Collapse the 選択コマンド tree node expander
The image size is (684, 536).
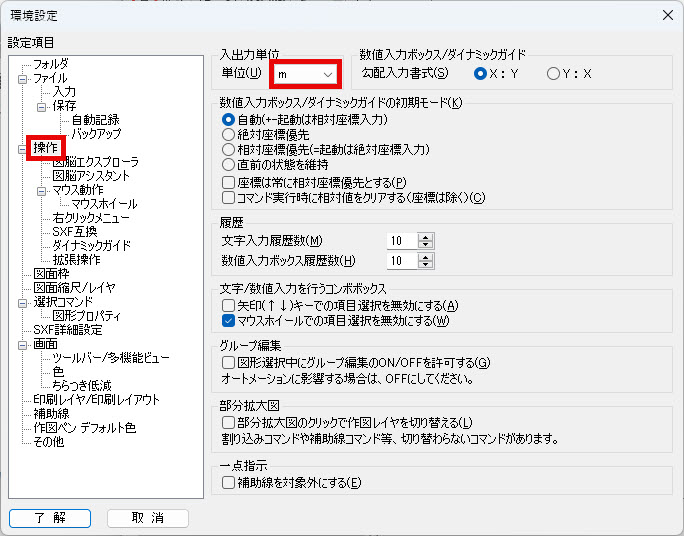pos(23,302)
